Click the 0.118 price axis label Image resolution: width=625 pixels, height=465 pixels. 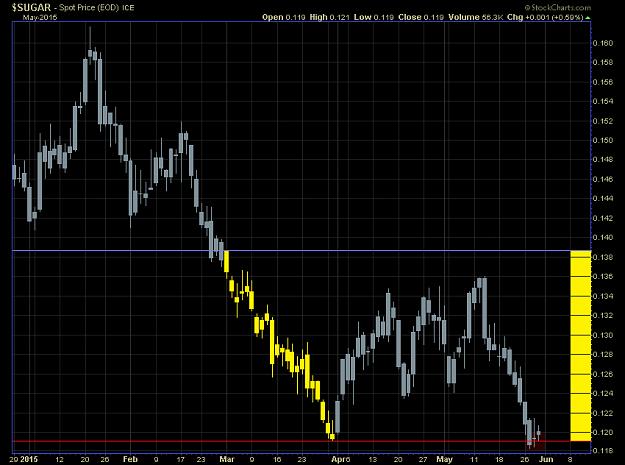coord(602,451)
